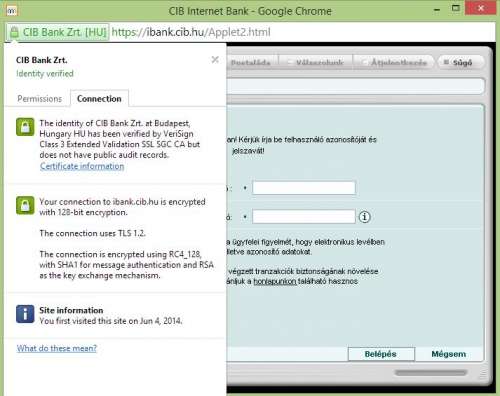
Task: Click the horizontal scrollbar at page bottom
Action: (431, 373)
